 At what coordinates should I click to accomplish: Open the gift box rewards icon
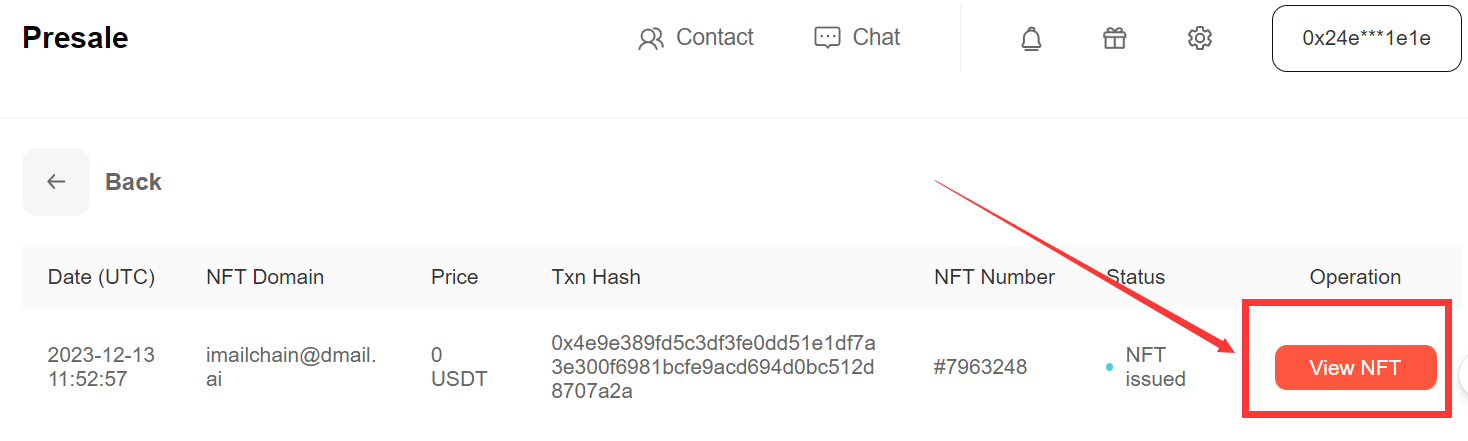1115,38
